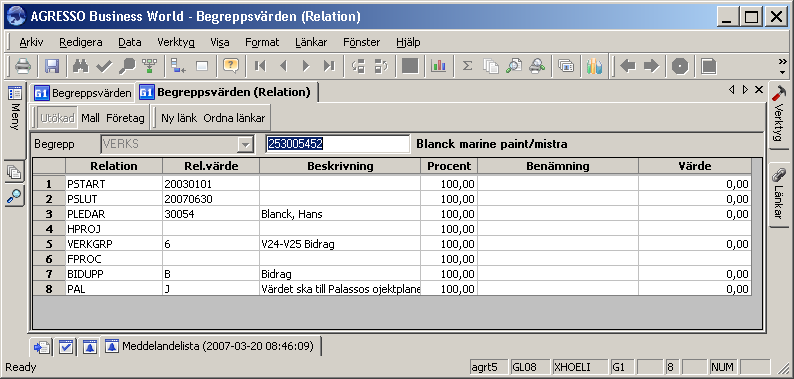Click the field containing 253005452
The image size is (794, 379).
pyautogui.click(x=337, y=144)
